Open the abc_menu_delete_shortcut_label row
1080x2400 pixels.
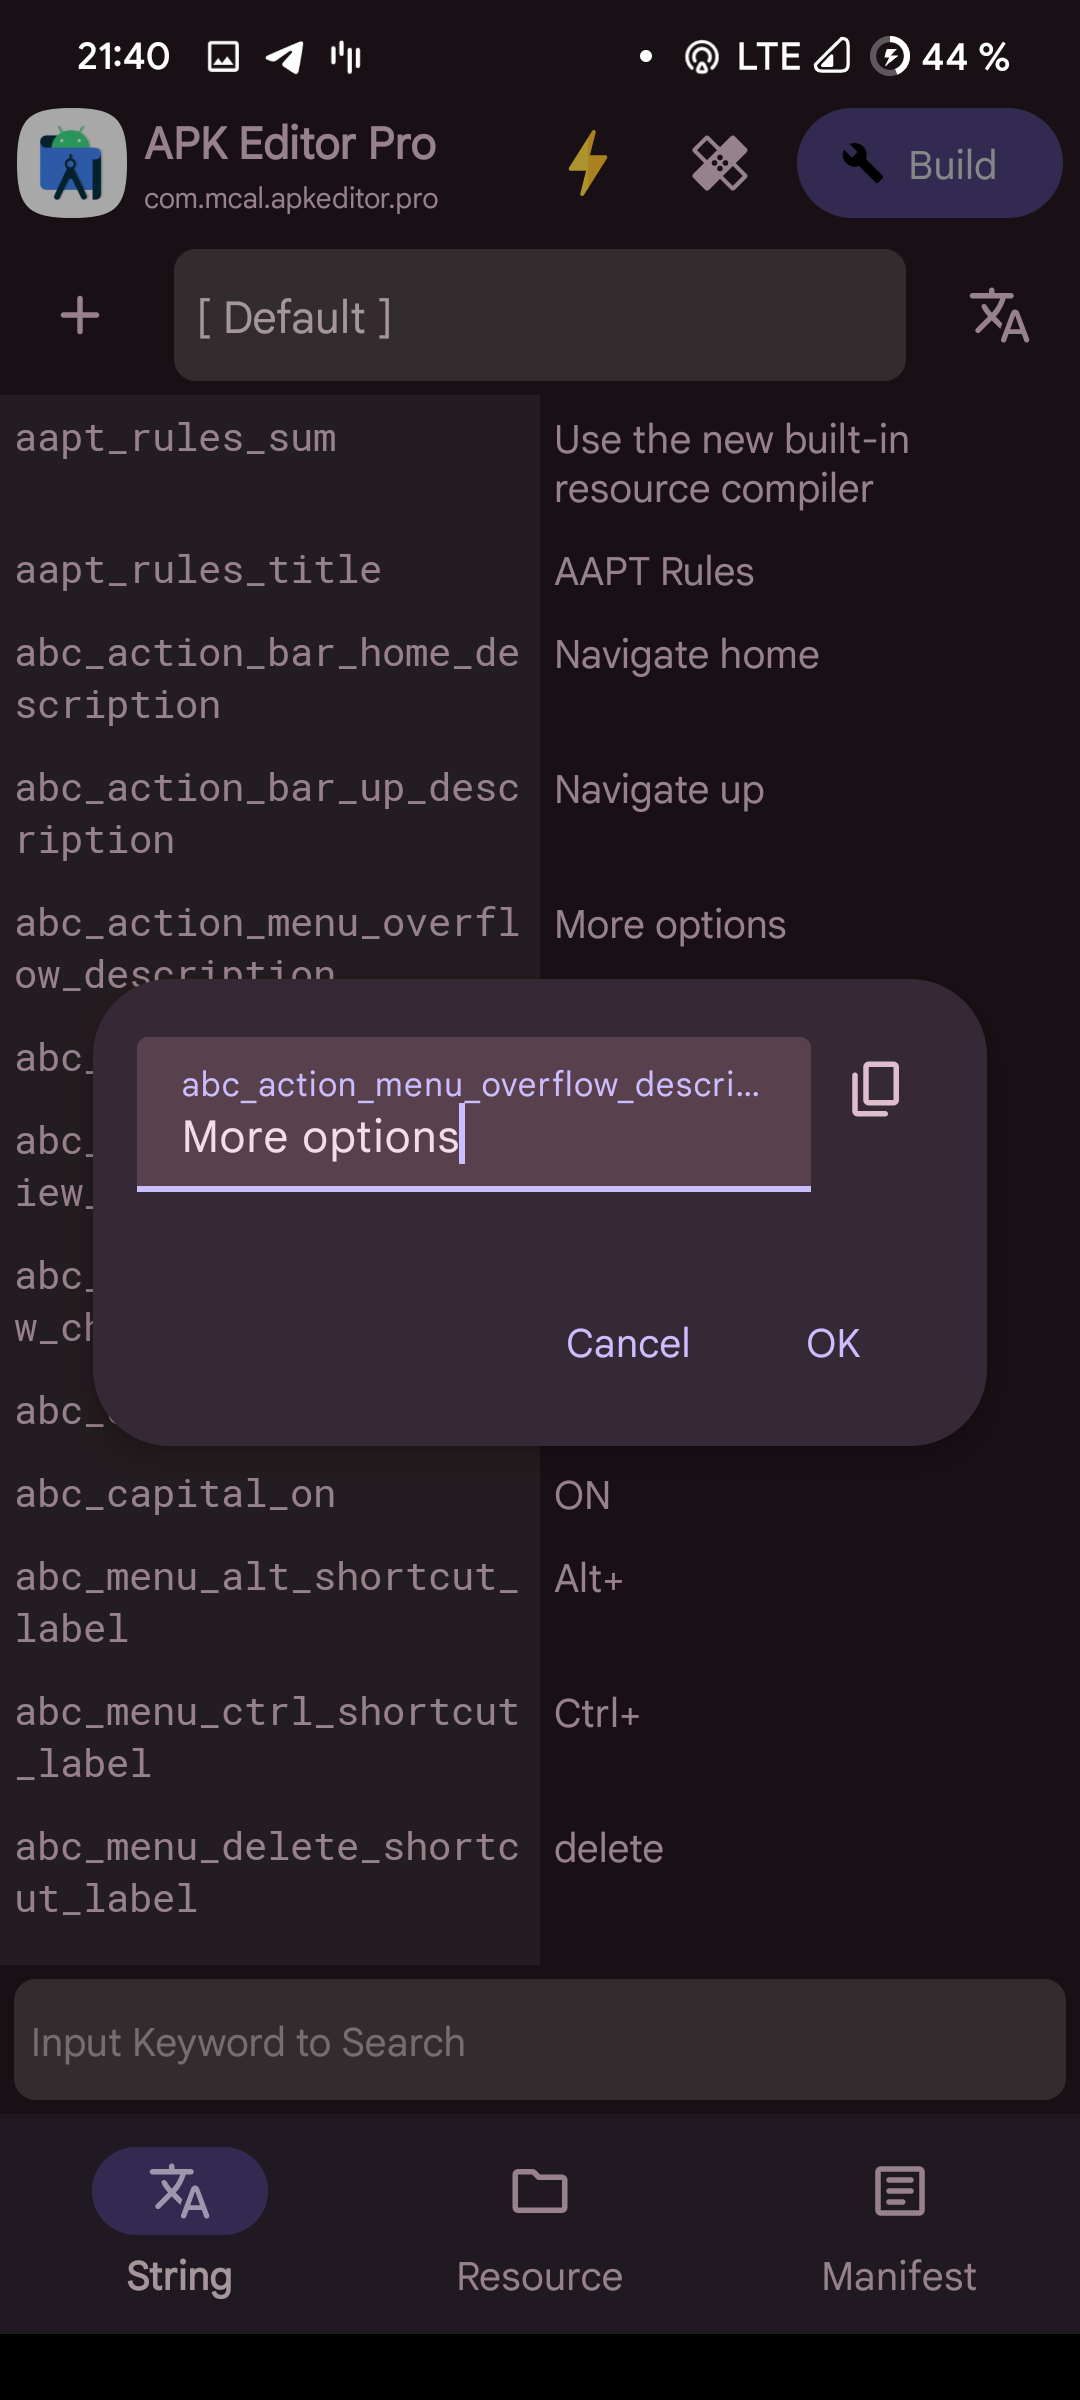click(x=540, y=1873)
